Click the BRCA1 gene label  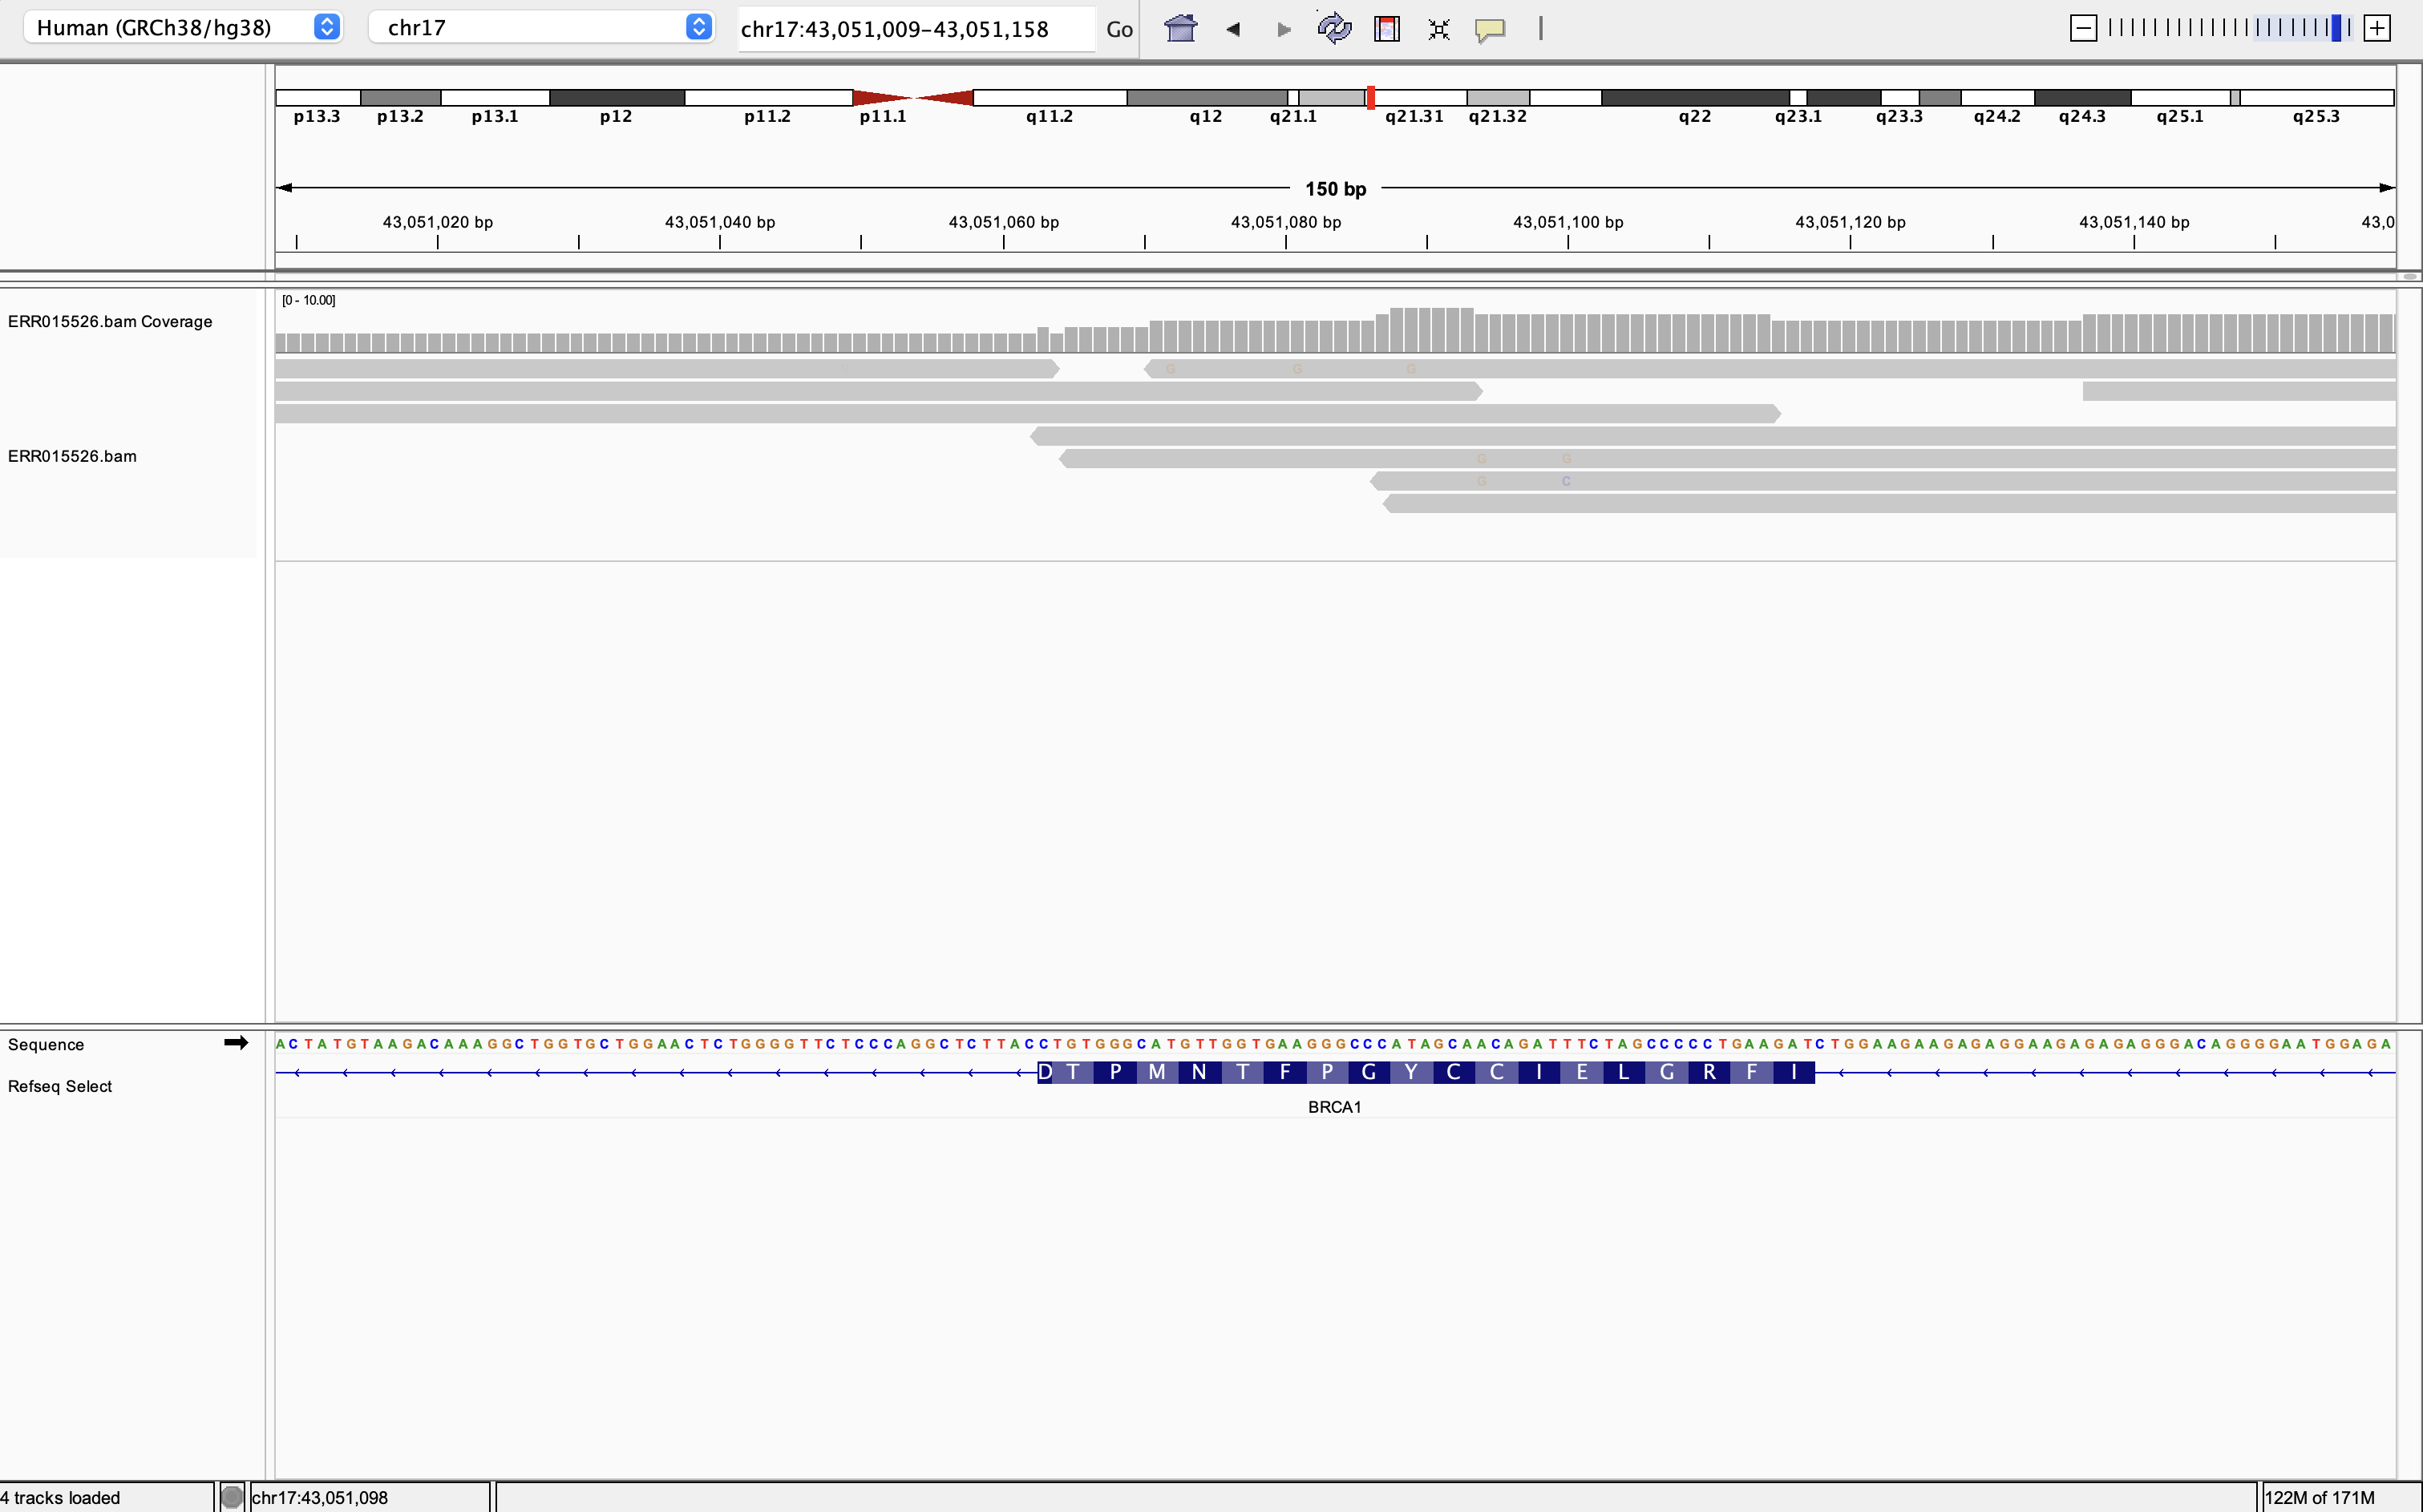1334,1107
